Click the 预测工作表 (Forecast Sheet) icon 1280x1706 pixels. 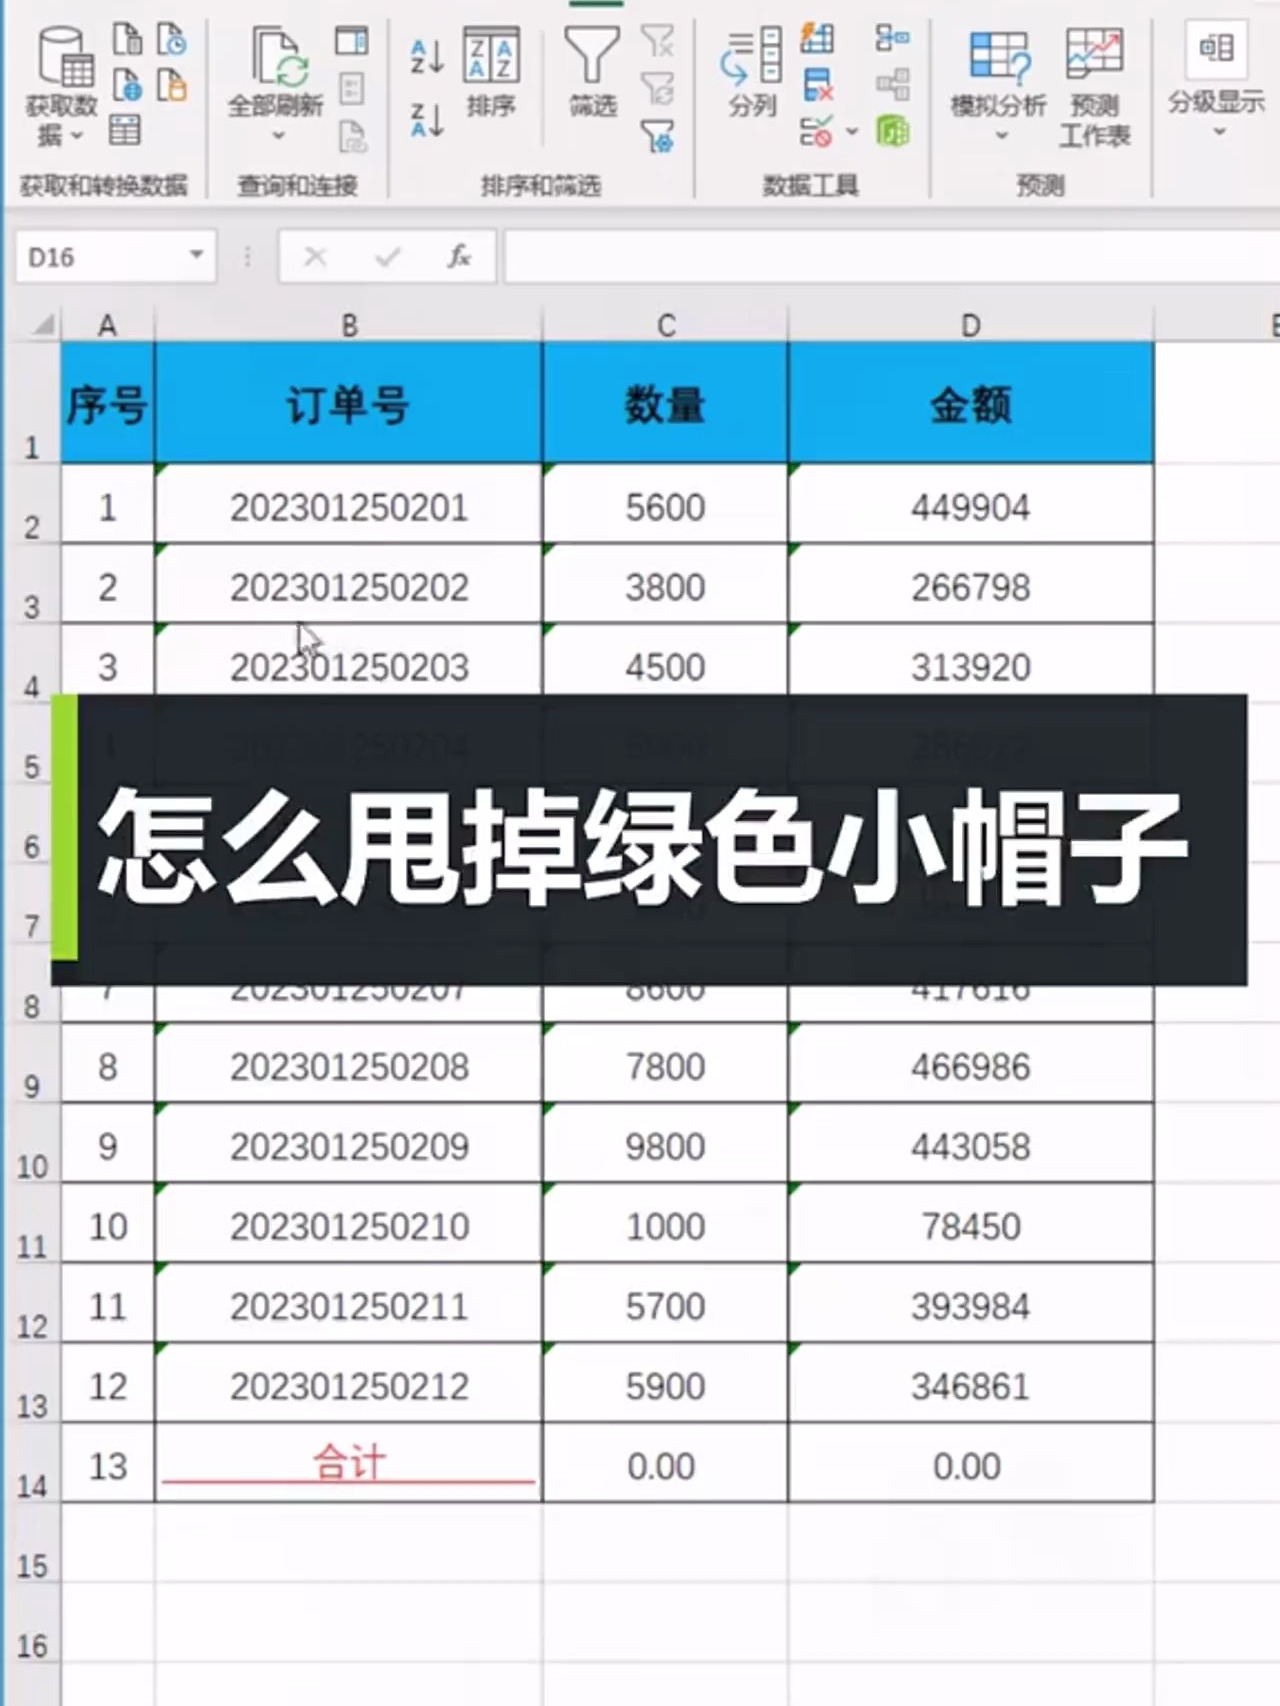pyautogui.click(x=1094, y=54)
